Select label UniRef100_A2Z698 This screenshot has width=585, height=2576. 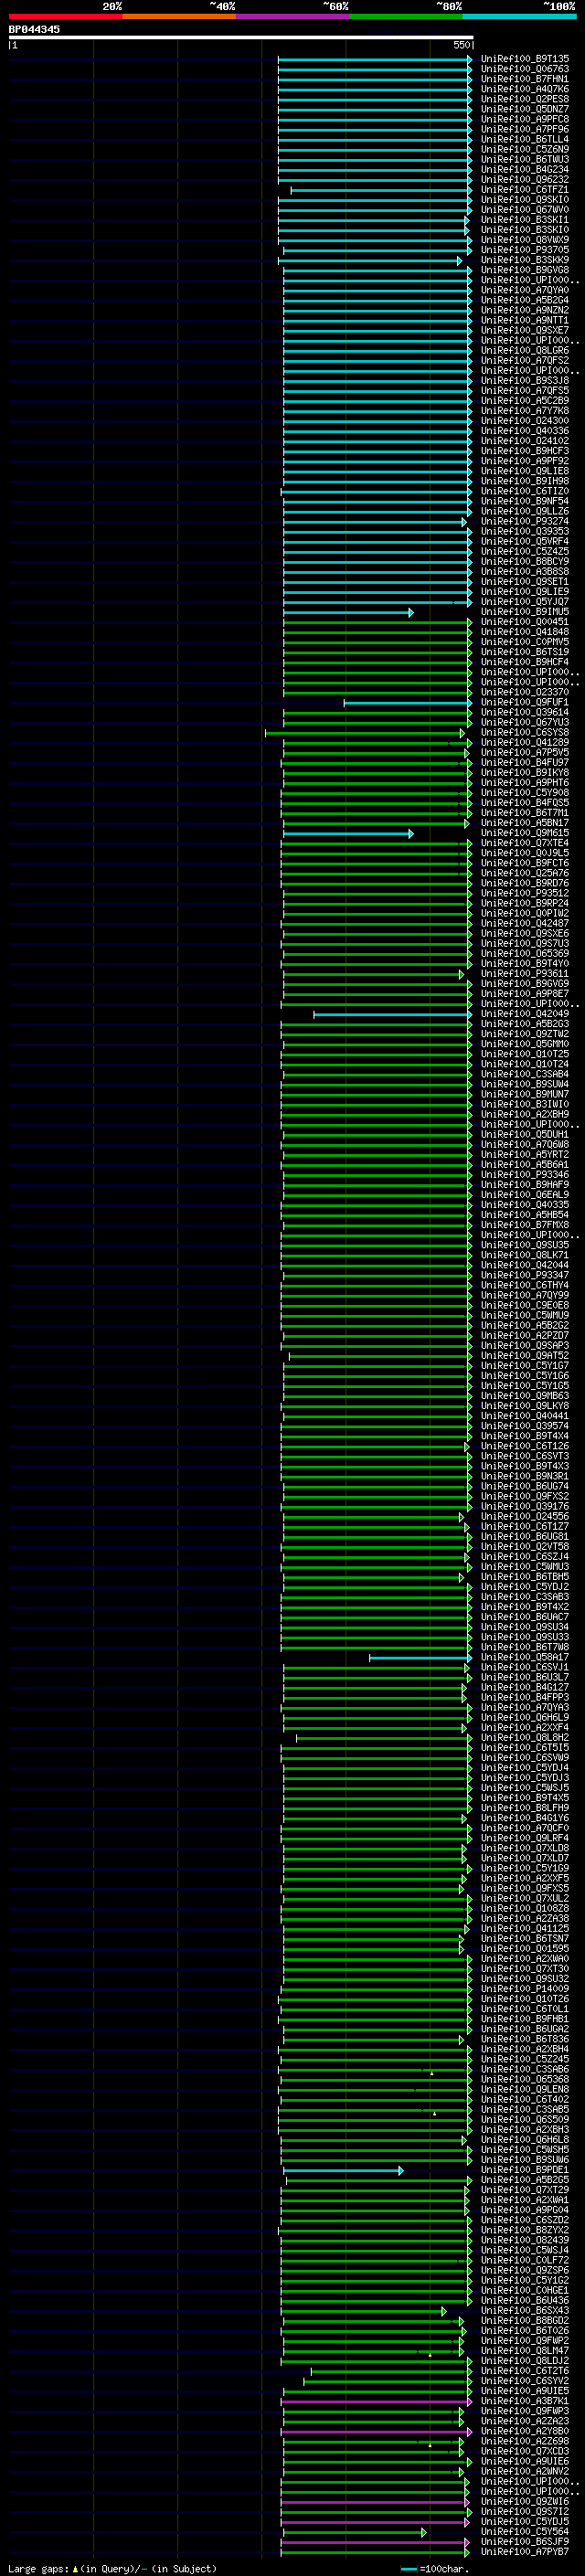[525, 2442]
